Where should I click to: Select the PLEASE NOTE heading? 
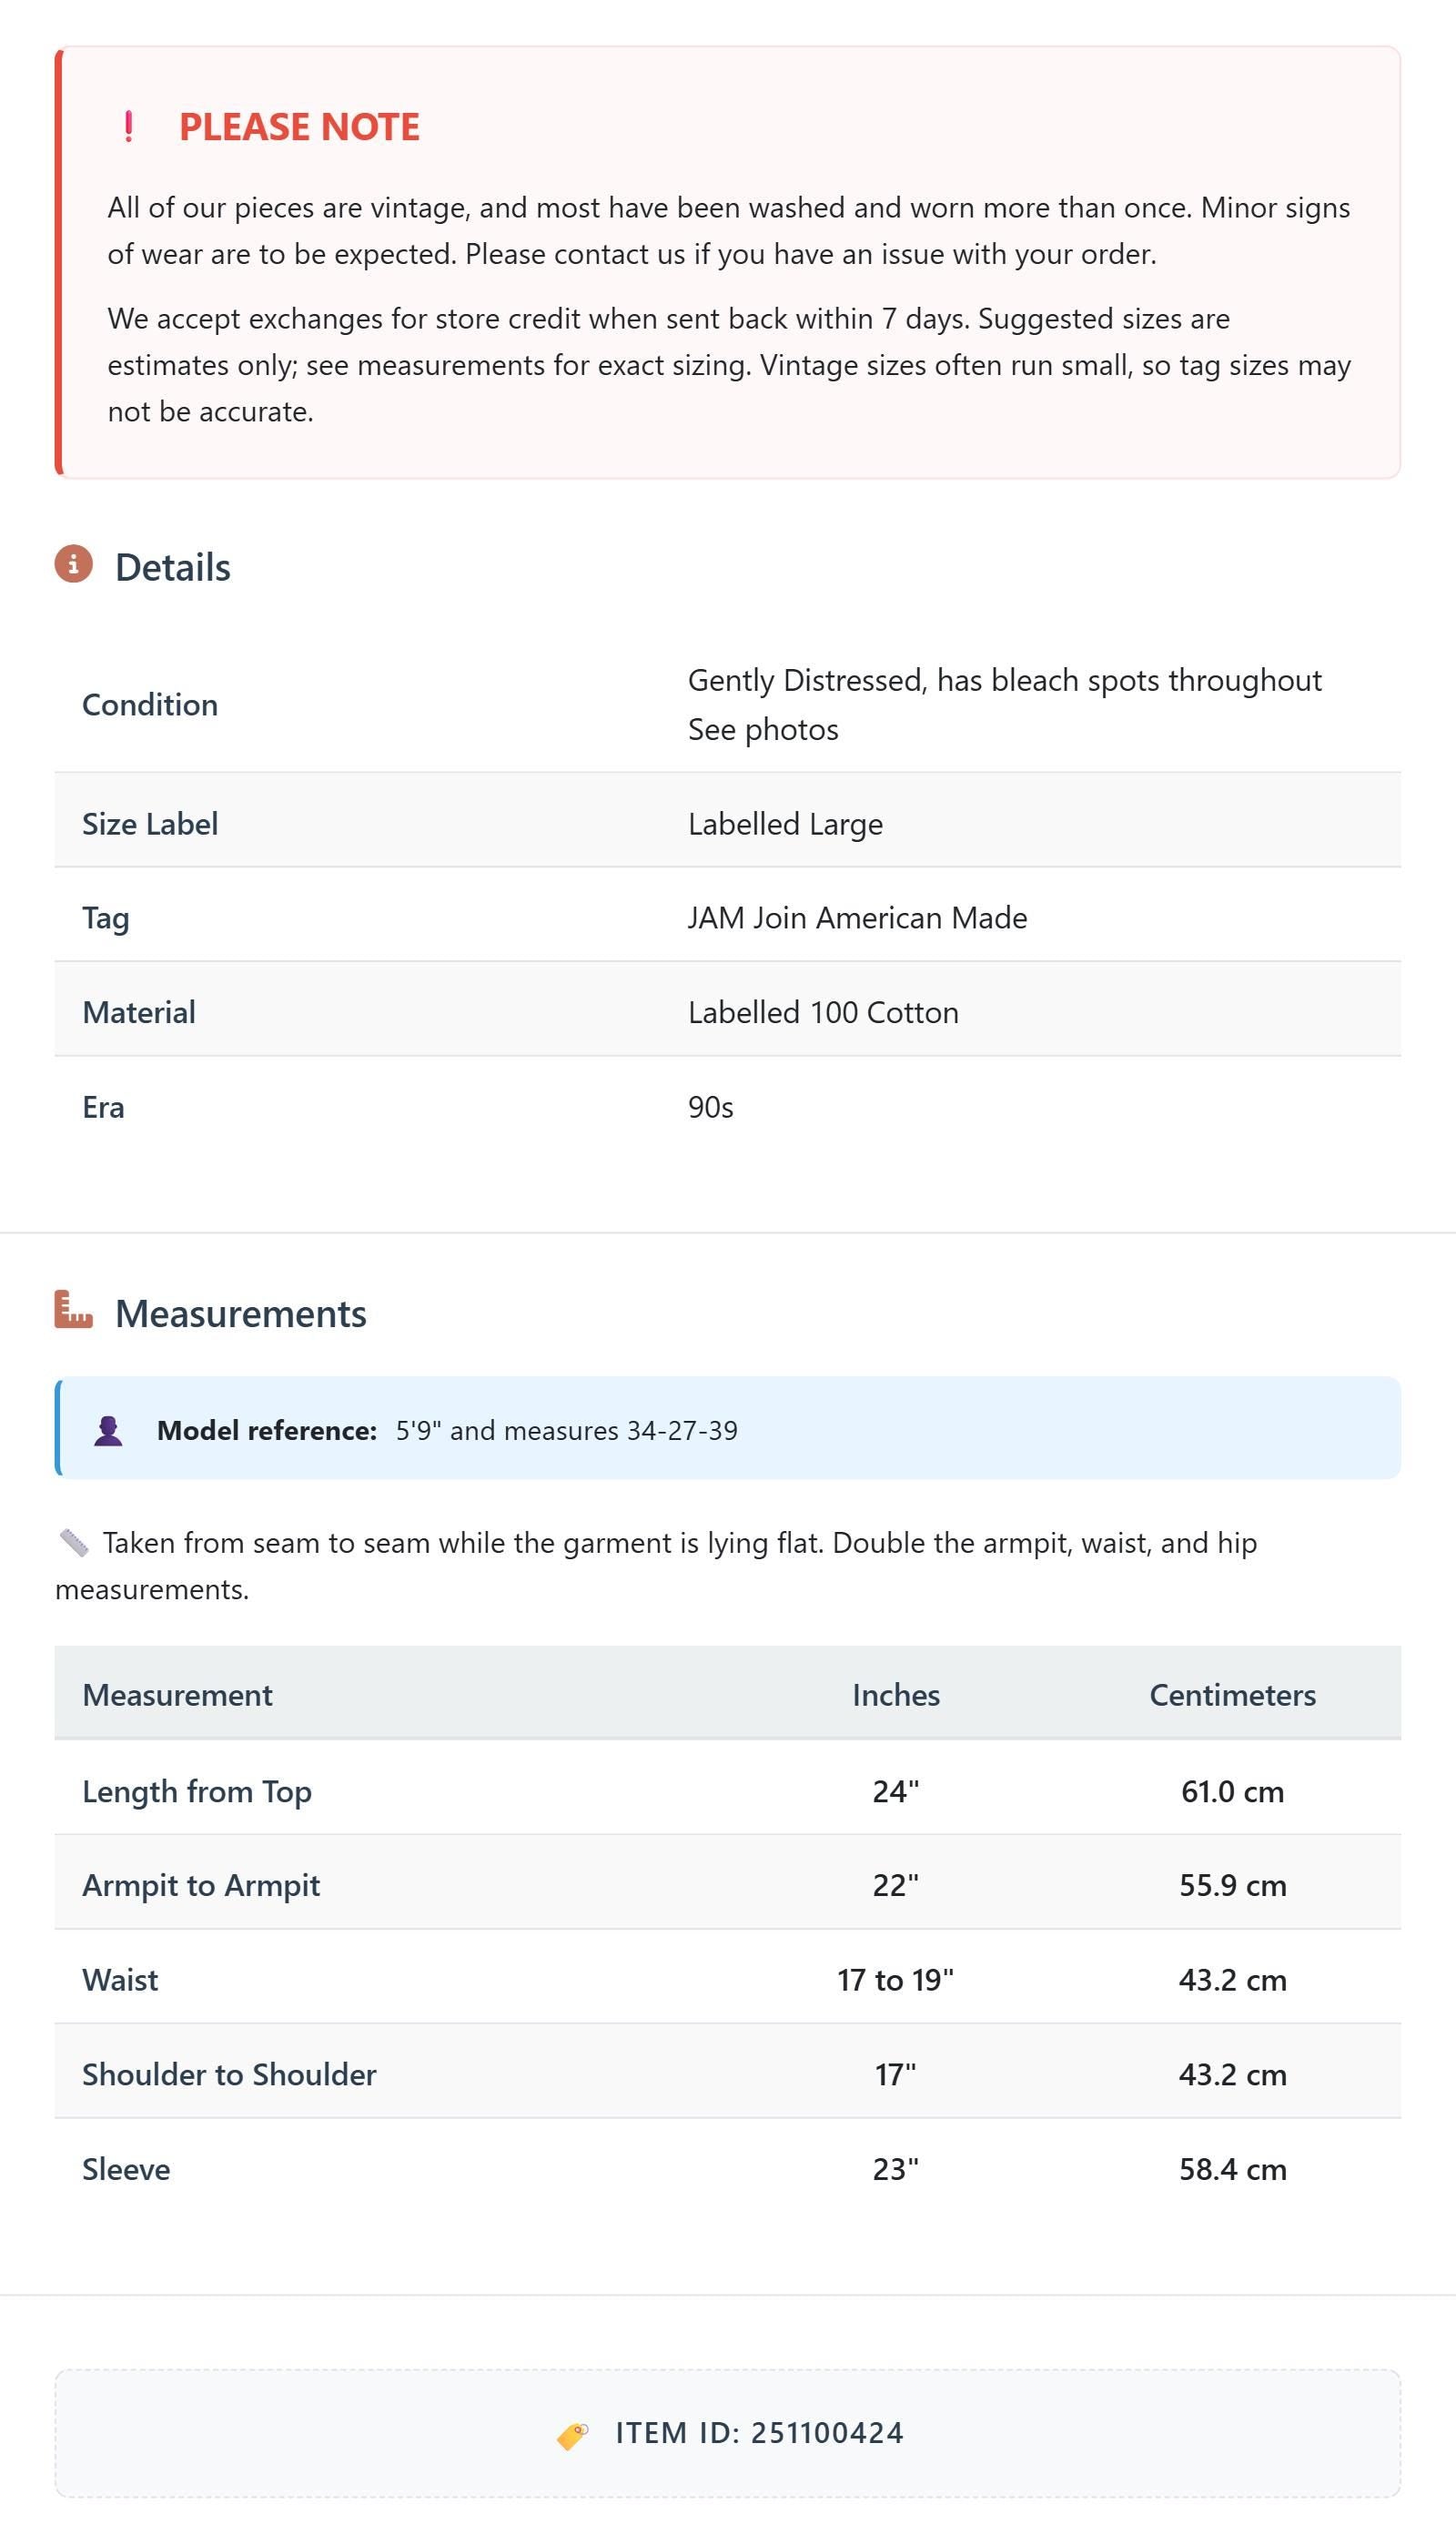tap(299, 127)
